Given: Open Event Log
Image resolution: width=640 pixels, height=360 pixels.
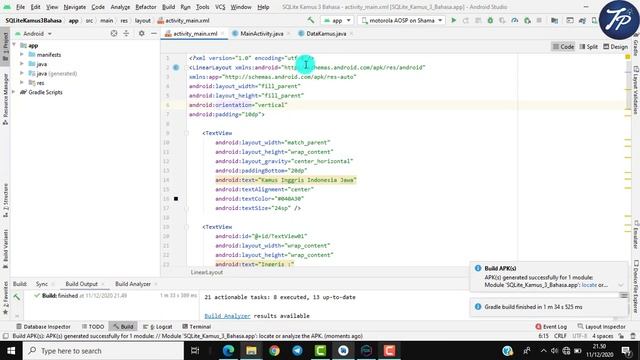Looking at the screenshot, I should click(551, 327).
